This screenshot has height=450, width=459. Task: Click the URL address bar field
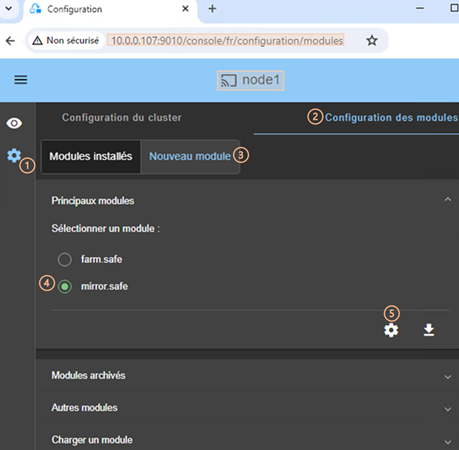pos(227,41)
